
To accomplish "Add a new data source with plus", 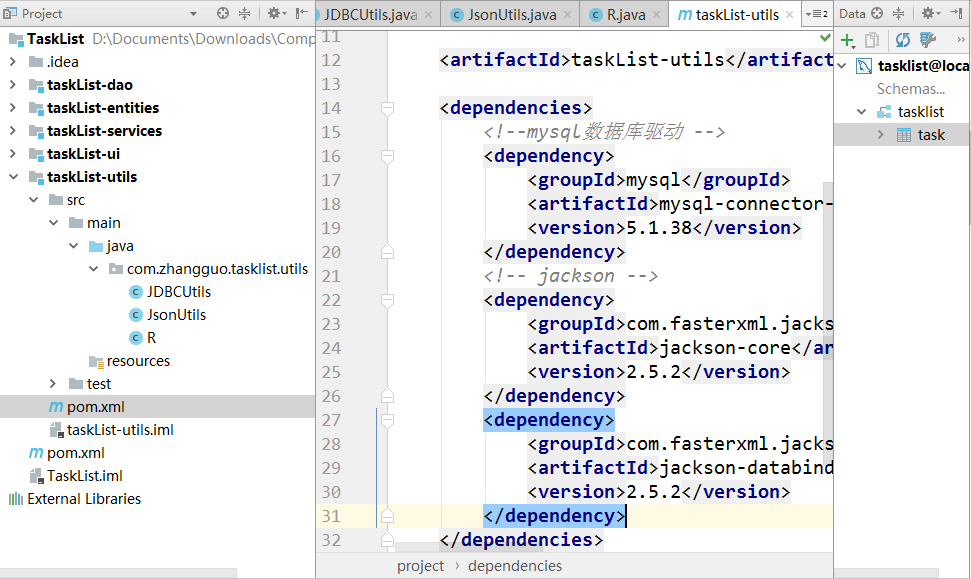I will [x=848, y=41].
